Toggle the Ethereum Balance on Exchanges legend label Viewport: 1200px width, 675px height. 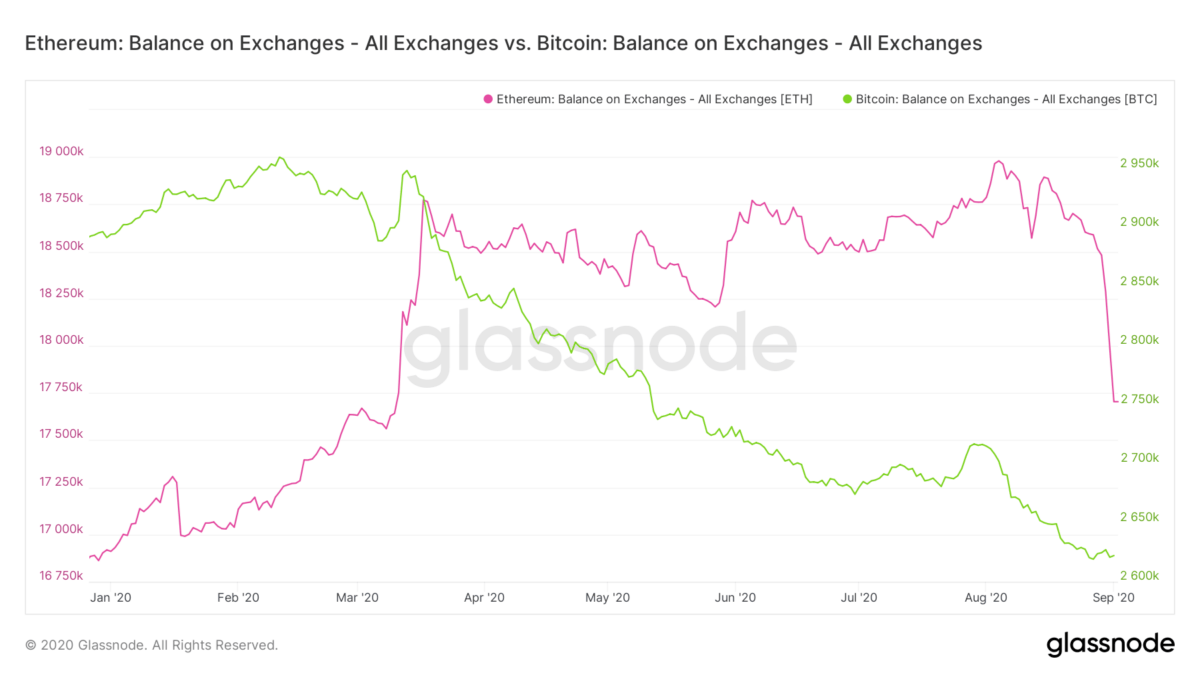pos(654,100)
